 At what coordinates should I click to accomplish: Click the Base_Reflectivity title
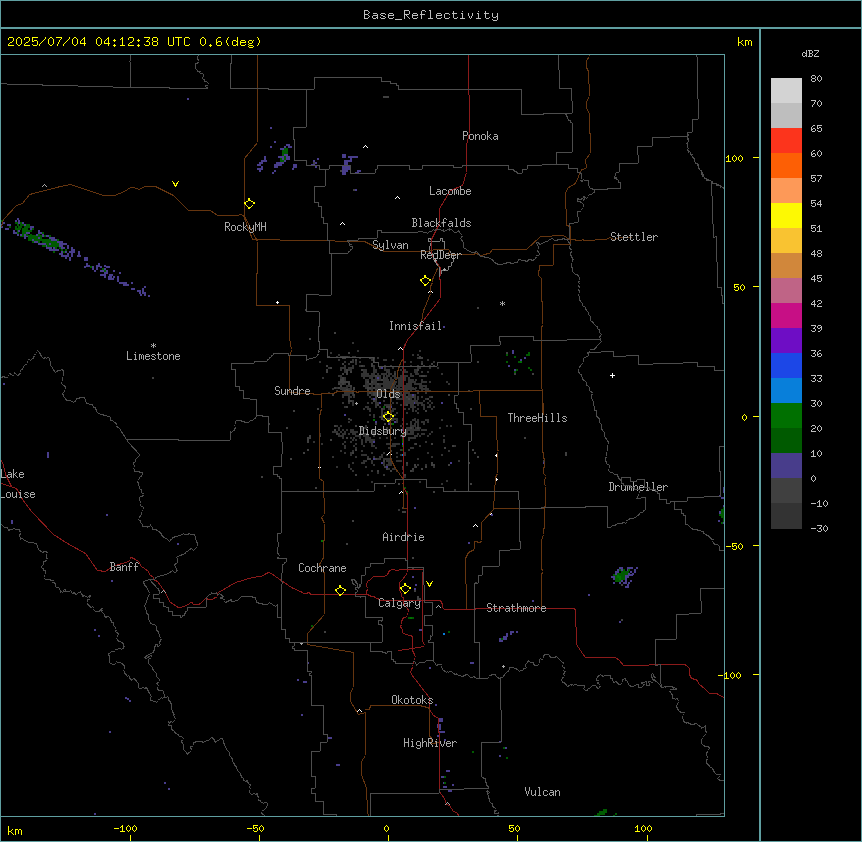click(x=431, y=15)
